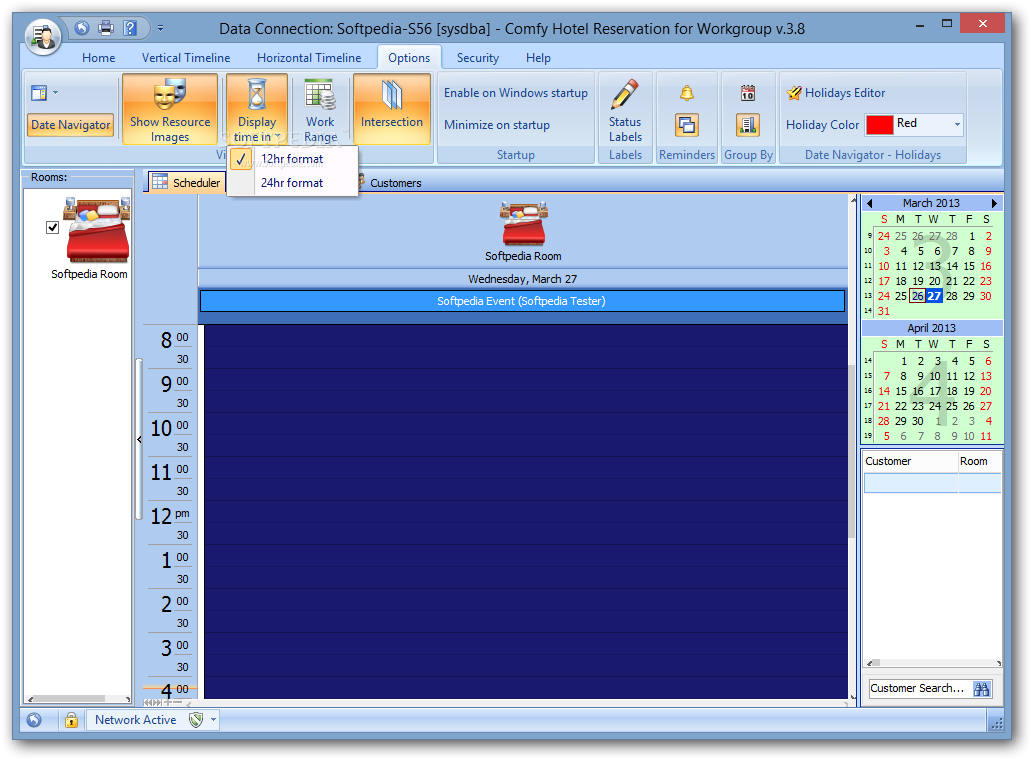
Task: Choose the 24hr format menu option
Action: click(x=292, y=183)
